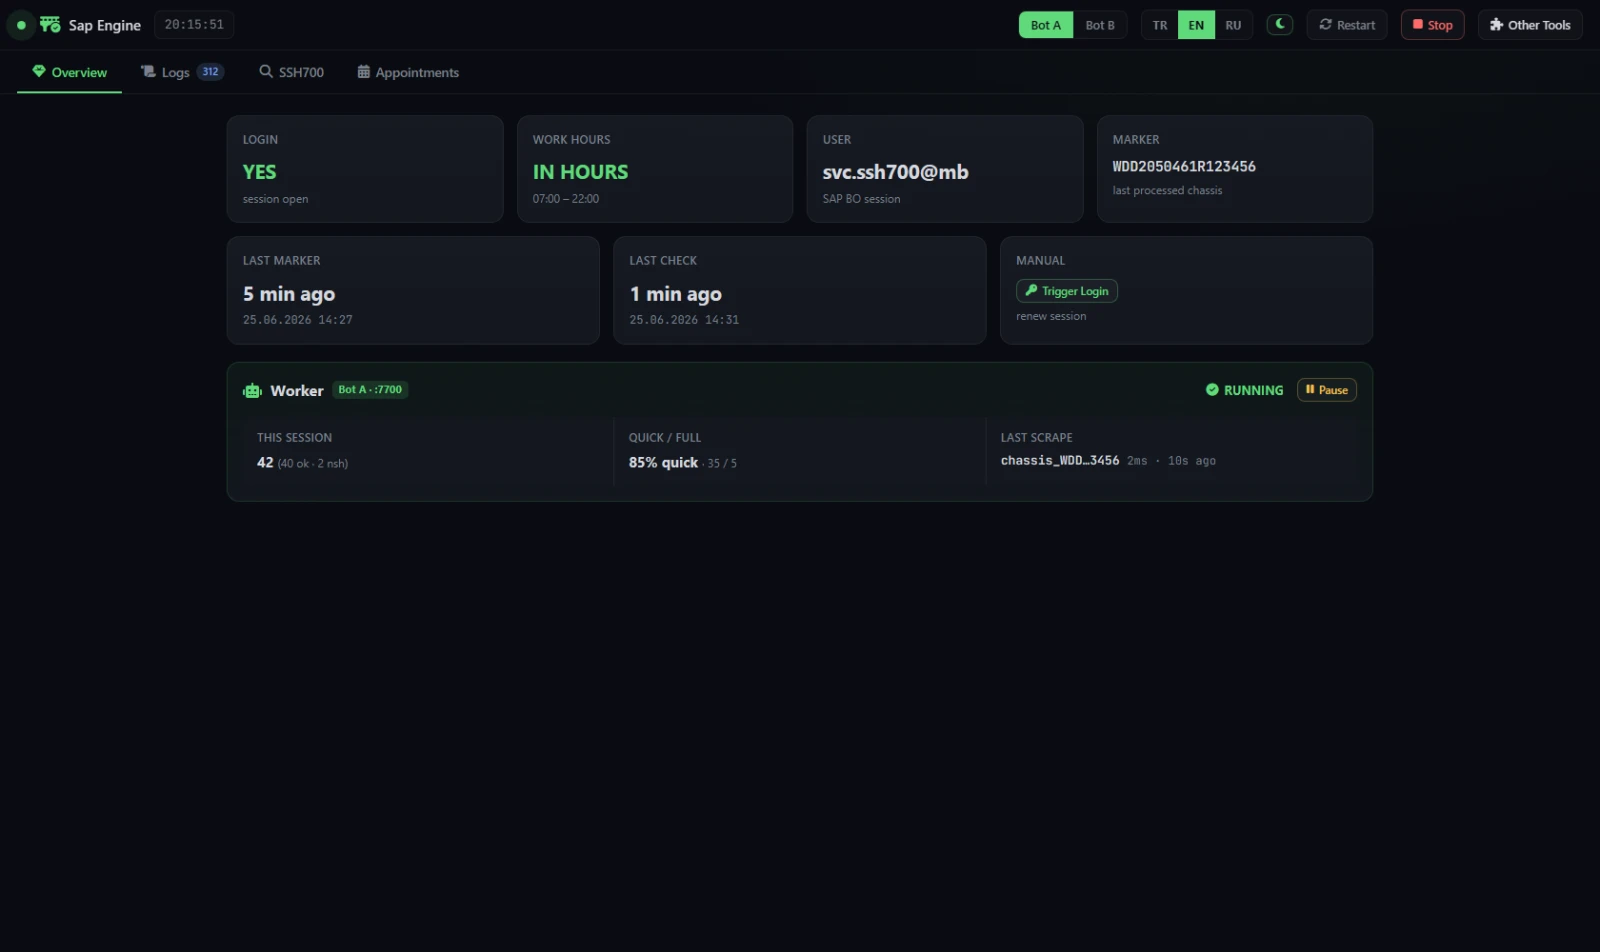The width and height of the screenshot is (1600, 952).
Task: Click the Sap Engine title text
Action: 104,25
